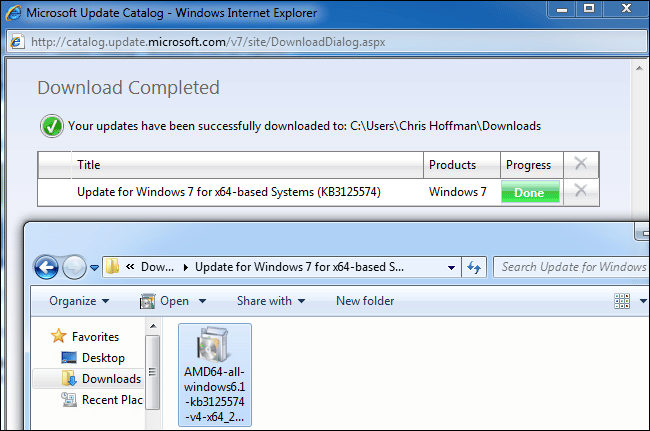Image resolution: width=650 pixels, height=431 pixels.
Task: Click the green Done progress indicator
Action: pos(531,192)
